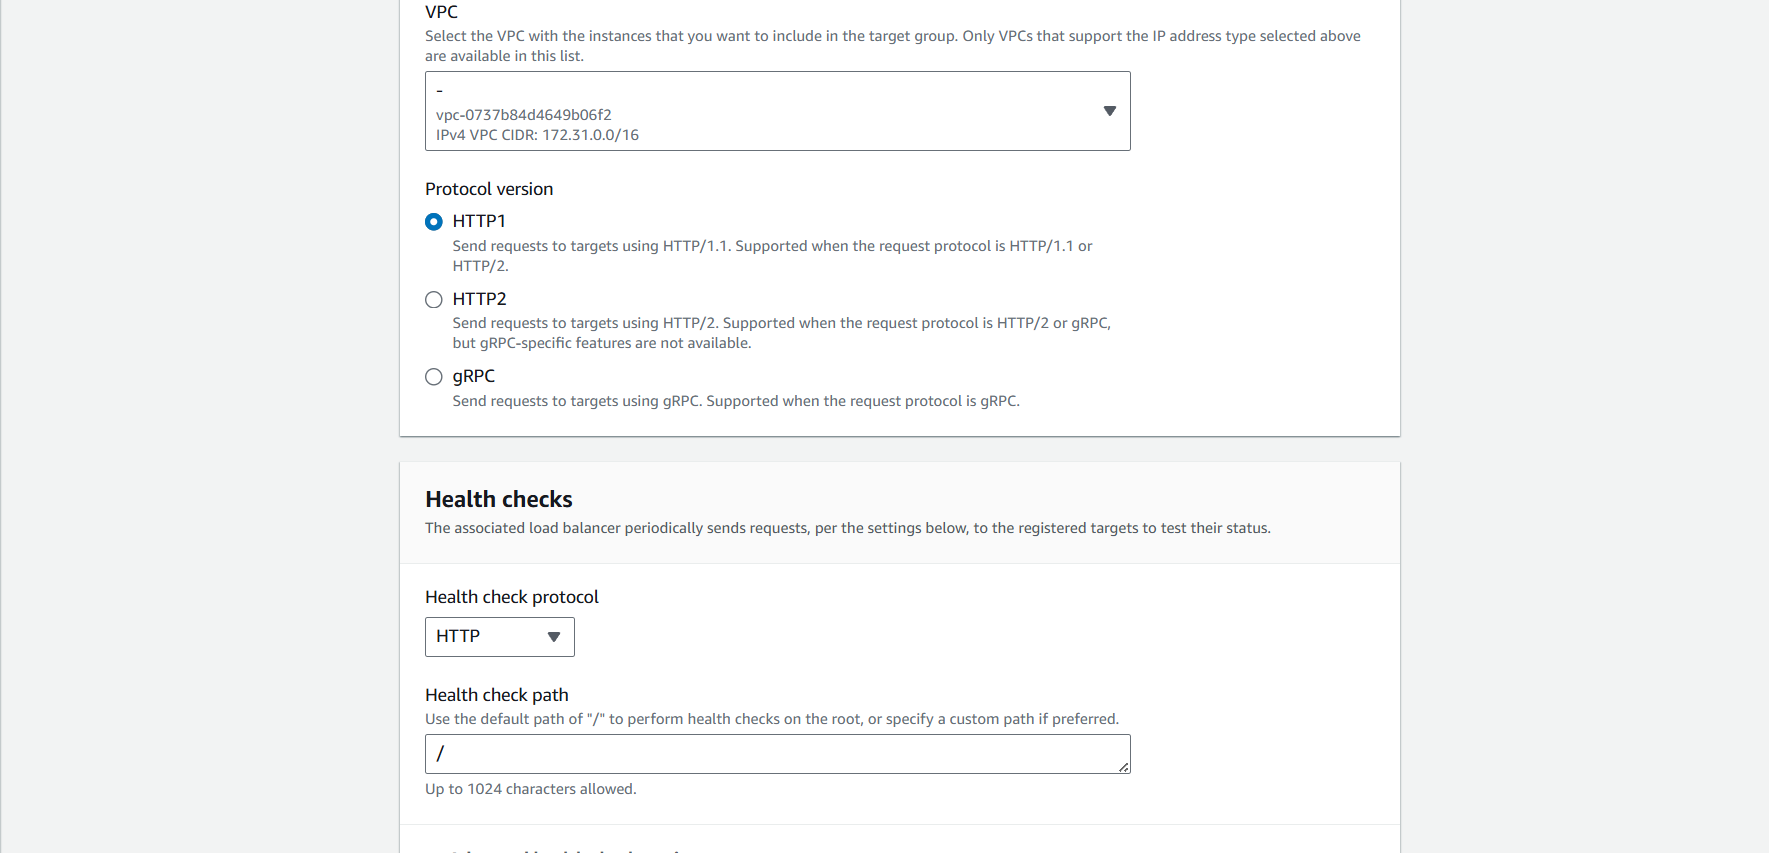Click the Protocol version field label
Viewport: 1769px width, 853px height.
click(x=489, y=189)
